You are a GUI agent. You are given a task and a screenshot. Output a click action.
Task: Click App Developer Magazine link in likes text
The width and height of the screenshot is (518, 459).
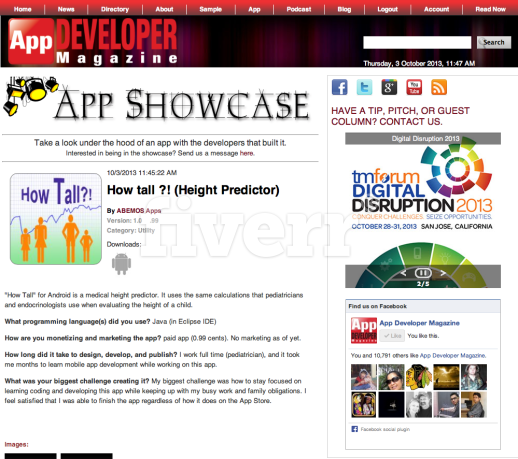pyautogui.click(x=453, y=356)
